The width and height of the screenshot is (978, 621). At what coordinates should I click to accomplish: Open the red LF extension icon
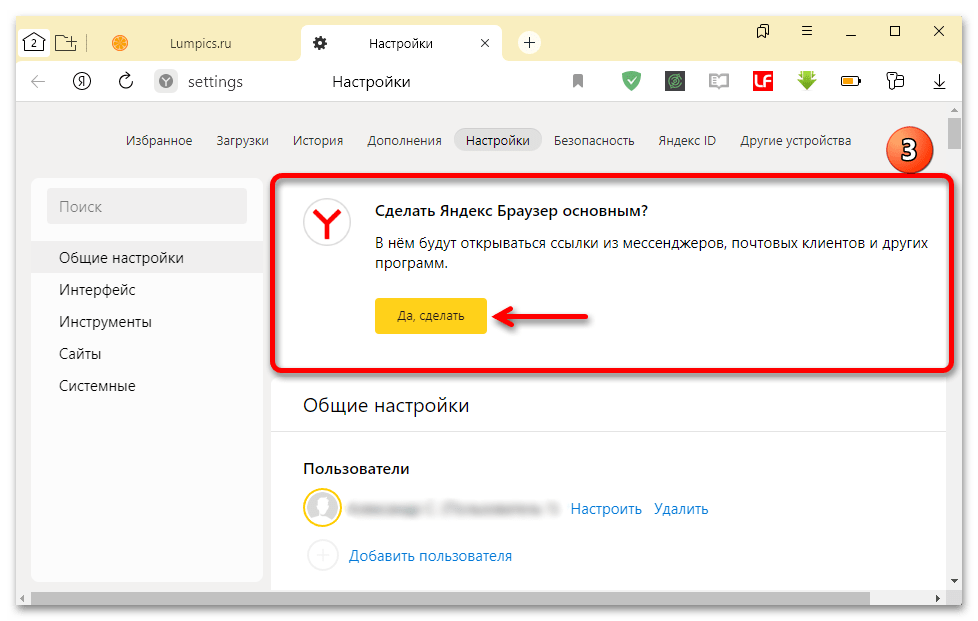(x=763, y=81)
